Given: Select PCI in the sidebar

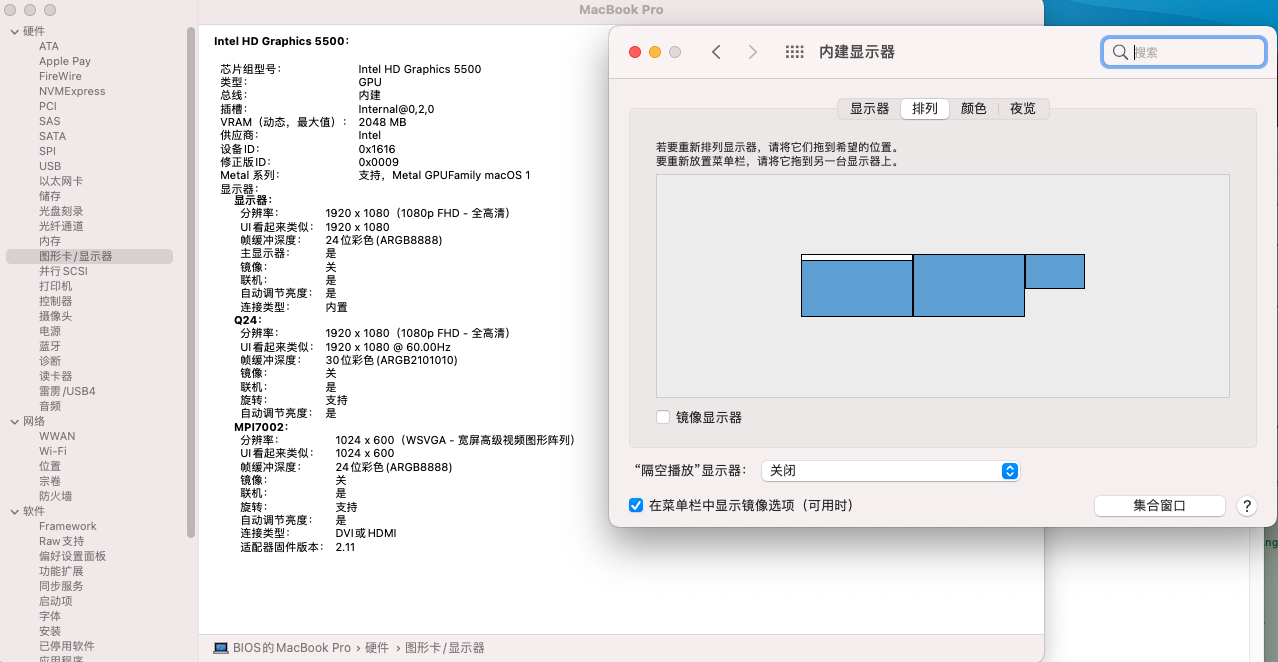Looking at the screenshot, I should [48, 106].
